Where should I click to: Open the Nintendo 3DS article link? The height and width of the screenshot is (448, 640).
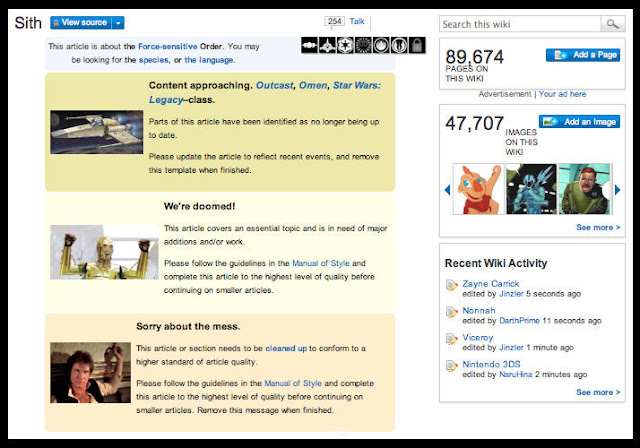491,364
